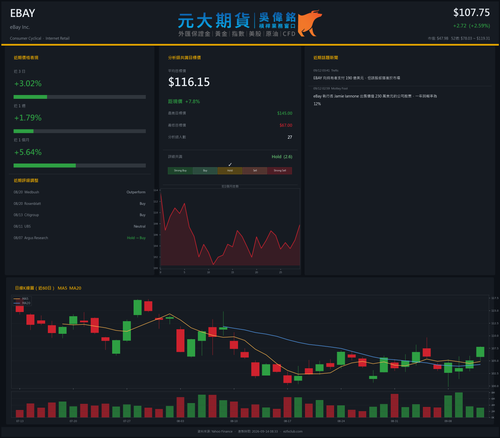
Task: Click the progress bar under +1.79%
Action: [80, 131]
